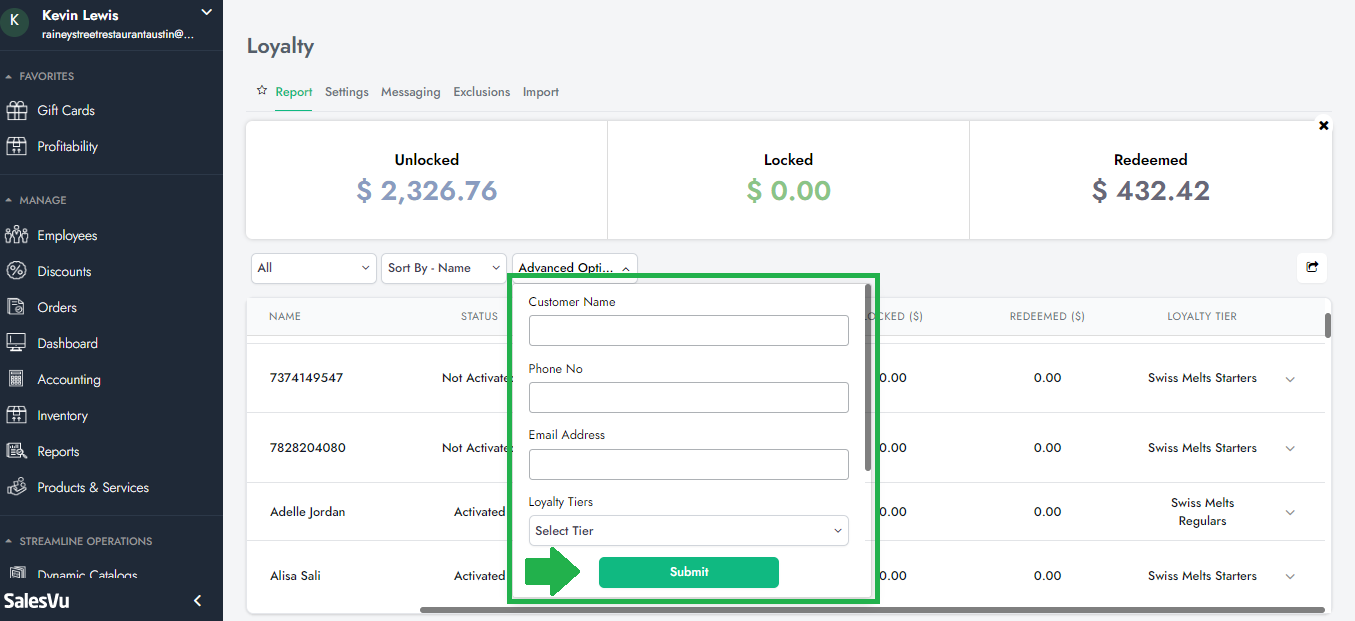Open Accounting calculator icon
This screenshot has width=1355, height=621.
(16, 379)
